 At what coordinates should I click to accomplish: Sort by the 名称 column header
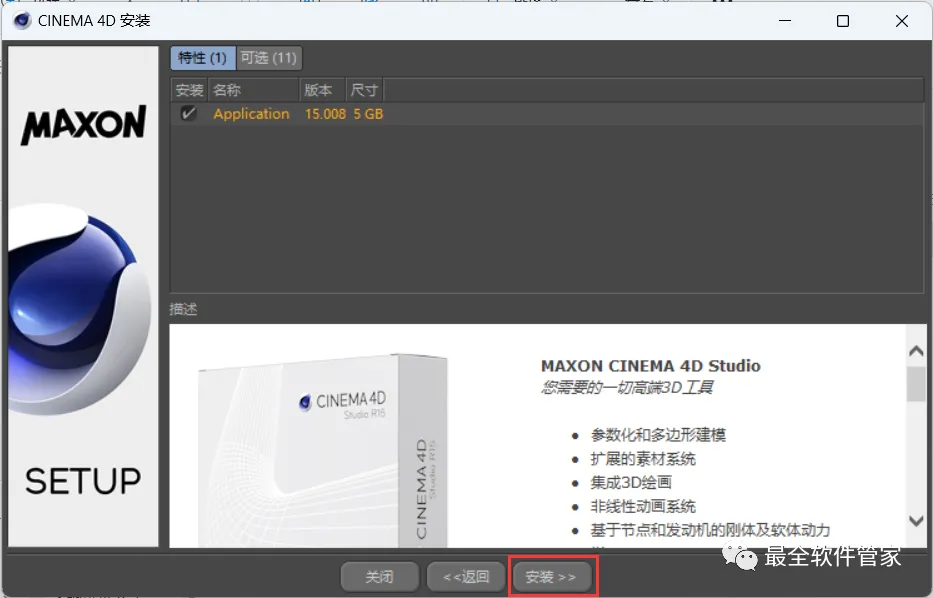click(254, 90)
